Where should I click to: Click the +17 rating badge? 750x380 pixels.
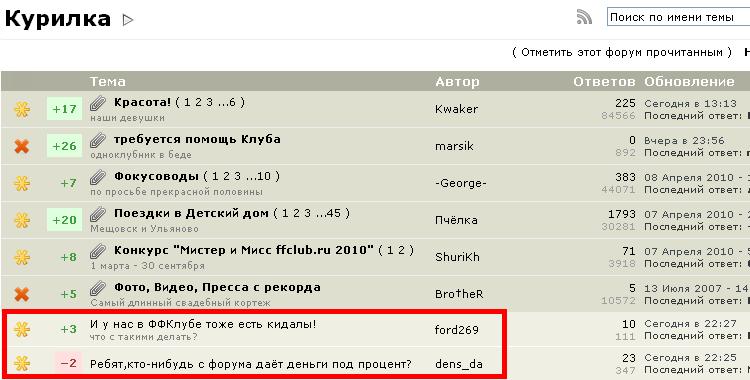point(65,109)
